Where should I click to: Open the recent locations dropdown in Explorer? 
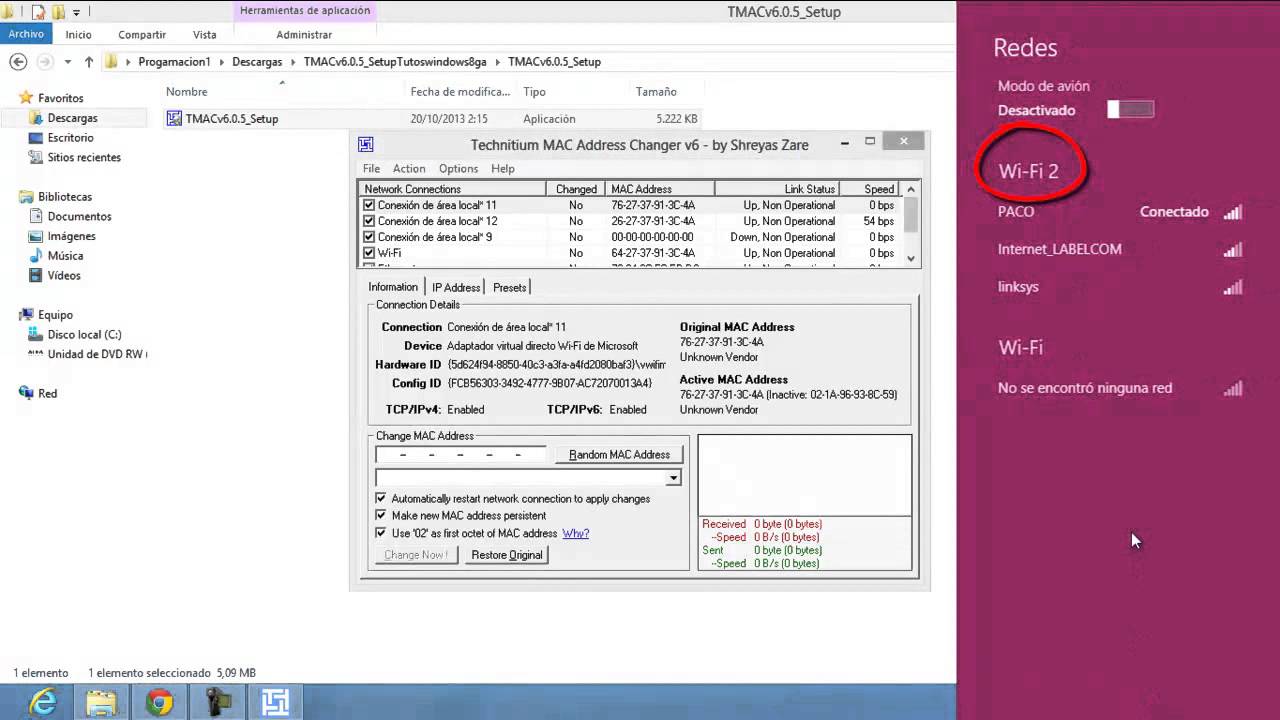(67, 62)
